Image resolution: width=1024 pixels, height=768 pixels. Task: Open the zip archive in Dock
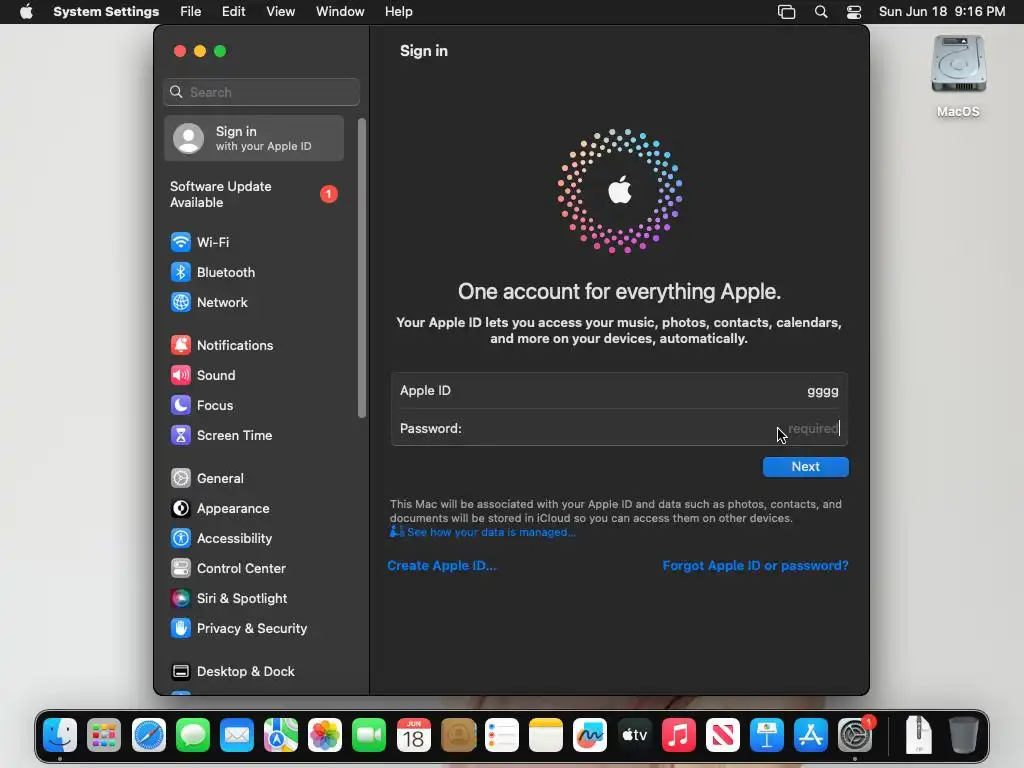918,735
